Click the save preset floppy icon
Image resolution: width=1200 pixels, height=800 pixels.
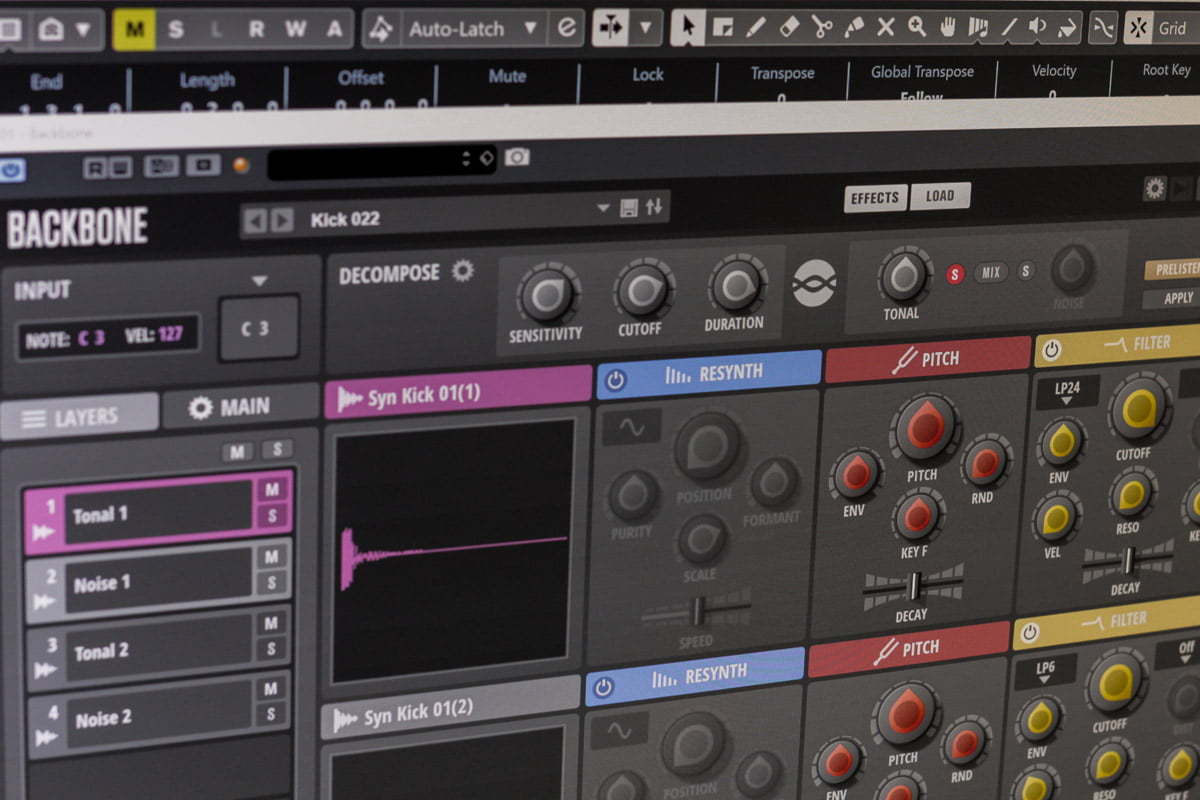click(x=629, y=208)
